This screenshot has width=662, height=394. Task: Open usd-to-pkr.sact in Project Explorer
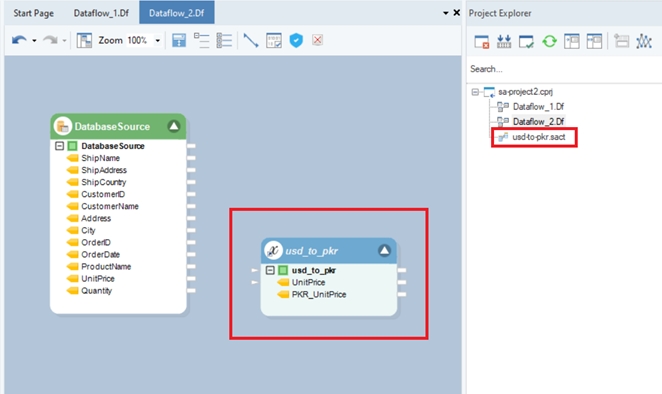click(538, 137)
